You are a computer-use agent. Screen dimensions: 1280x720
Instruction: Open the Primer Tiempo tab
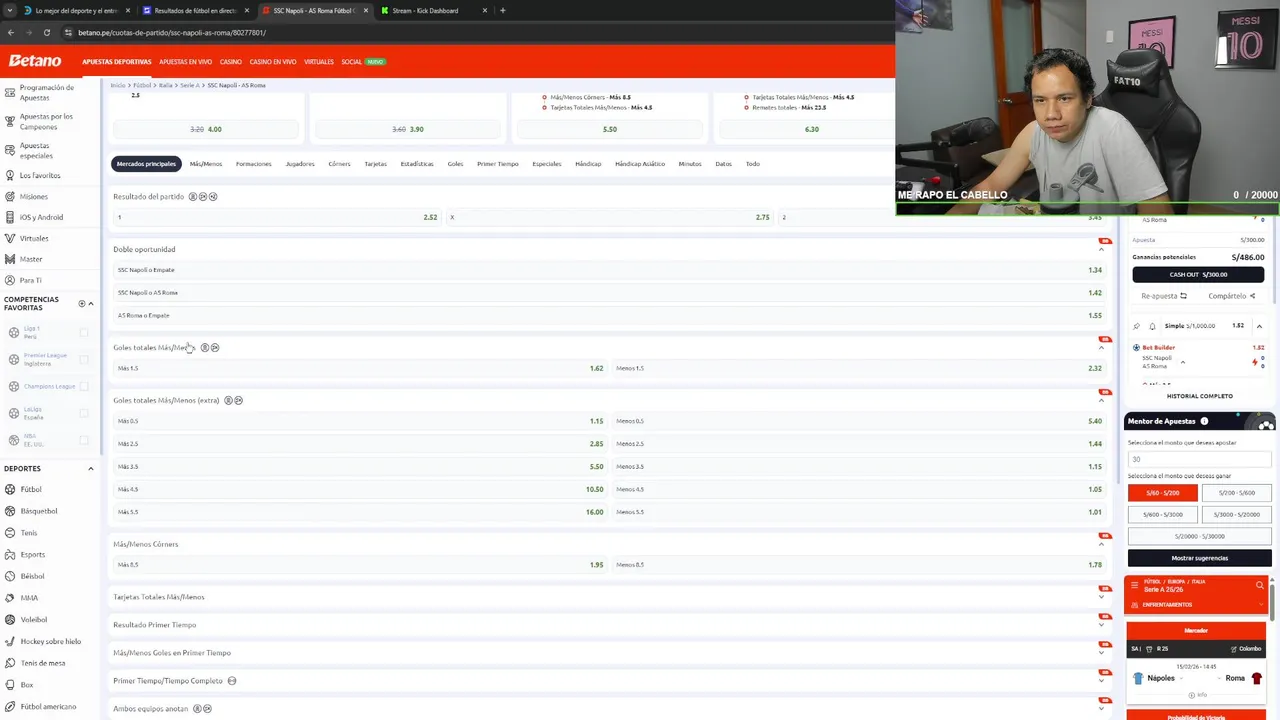(x=497, y=164)
